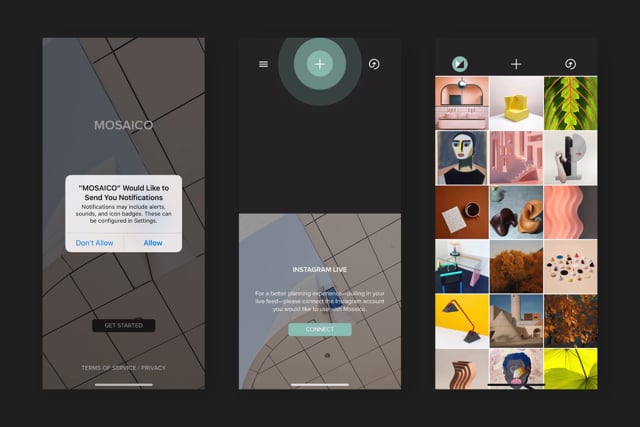Image resolution: width=640 pixels, height=427 pixels.
Task: Open the brown abstract sculptures thumbnail
Action: point(516,212)
